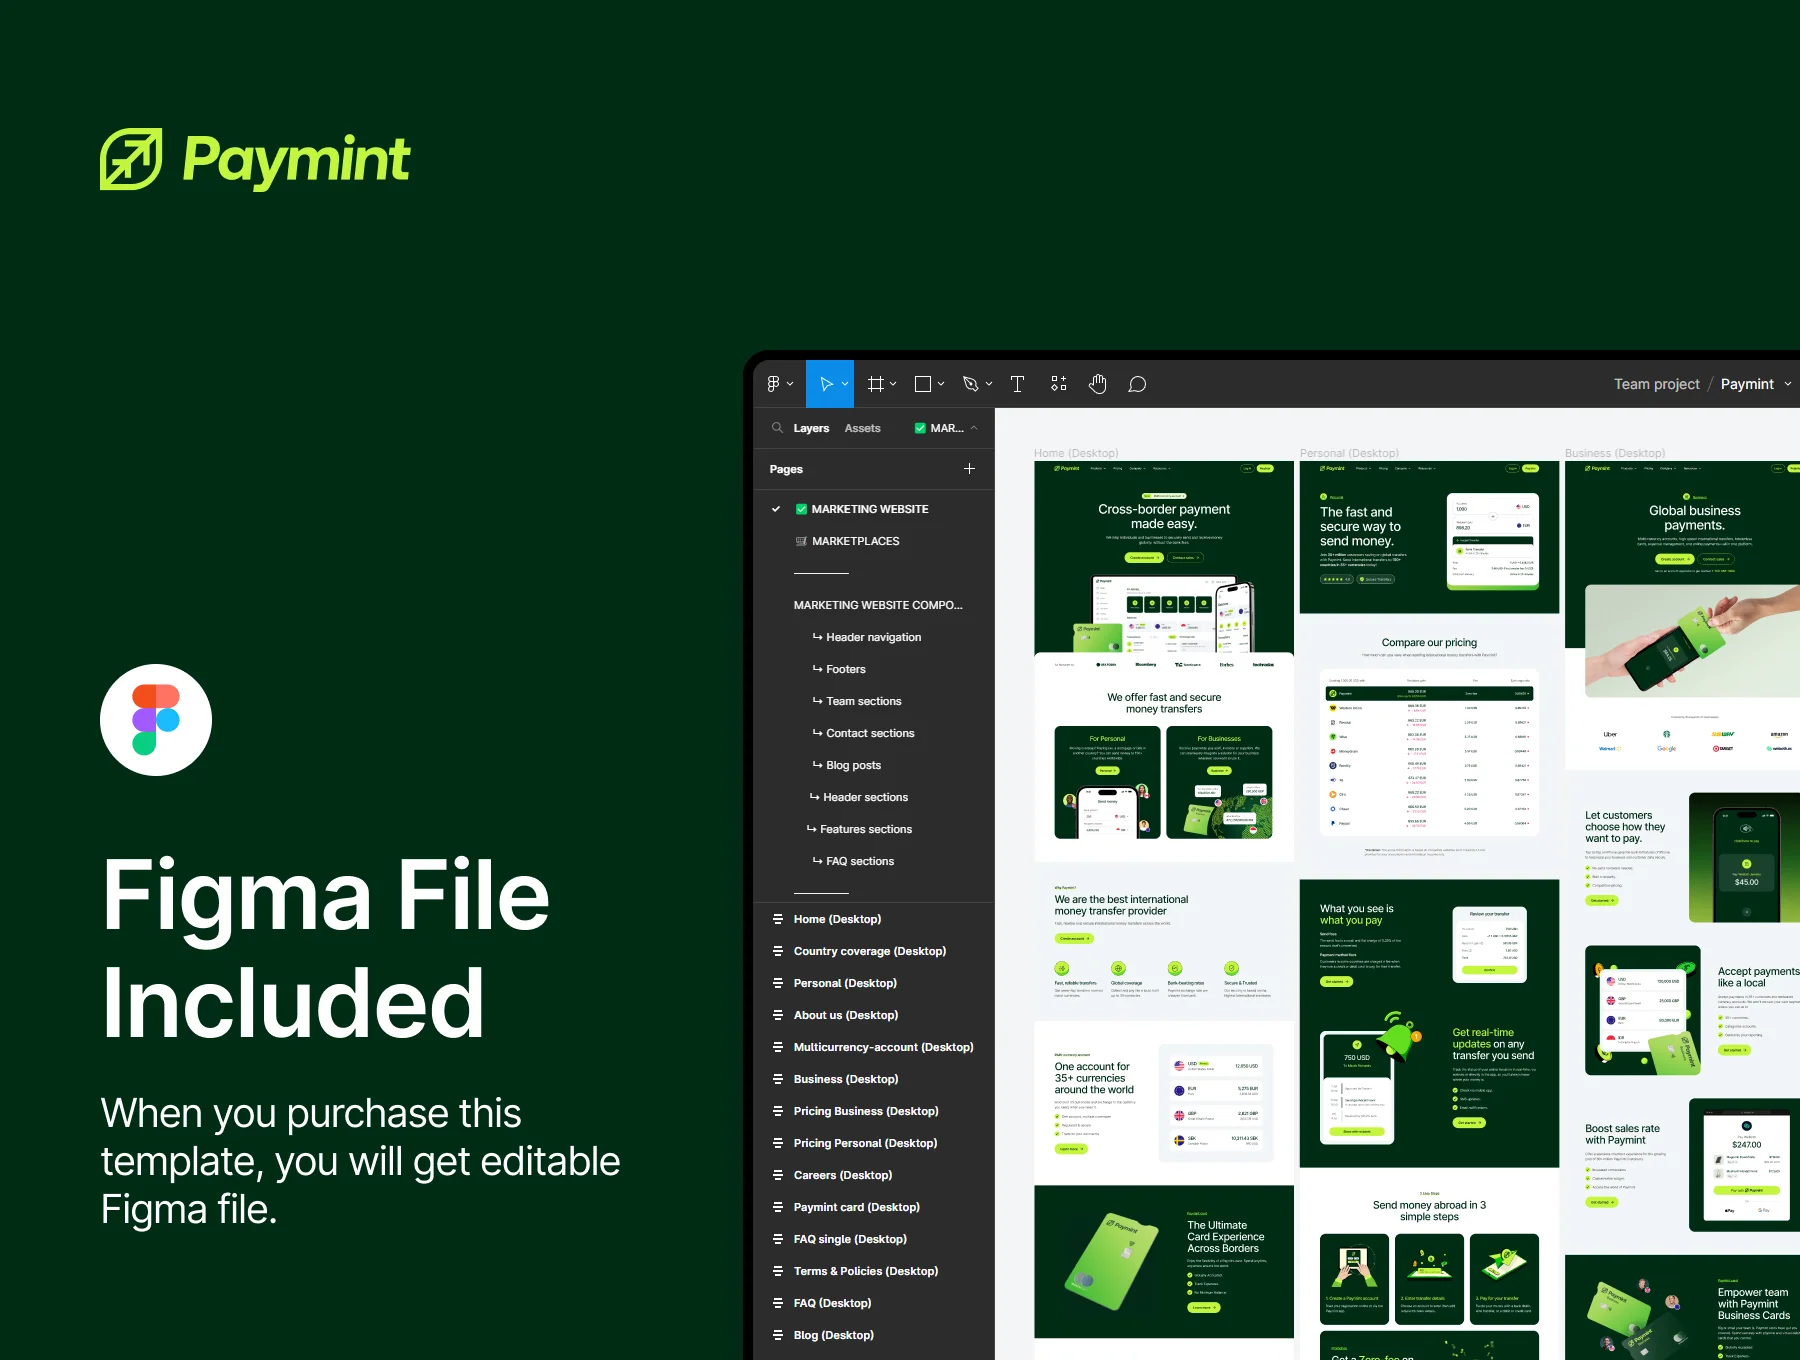Image resolution: width=1800 pixels, height=1360 pixels.
Task: Click frame icon beside Careers (Desktop)
Action: coord(777,1175)
